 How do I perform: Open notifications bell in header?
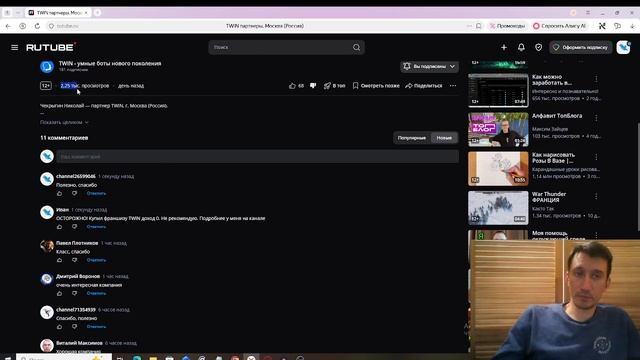pyautogui.click(x=521, y=47)
